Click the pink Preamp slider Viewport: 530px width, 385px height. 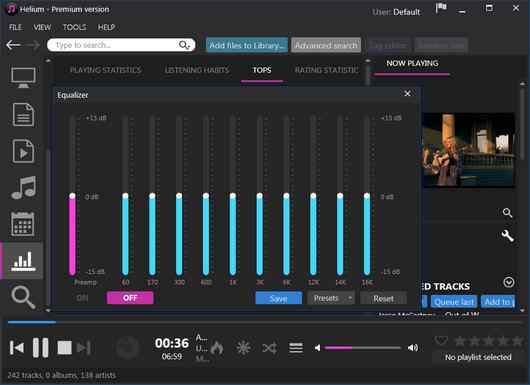(72, 195)
